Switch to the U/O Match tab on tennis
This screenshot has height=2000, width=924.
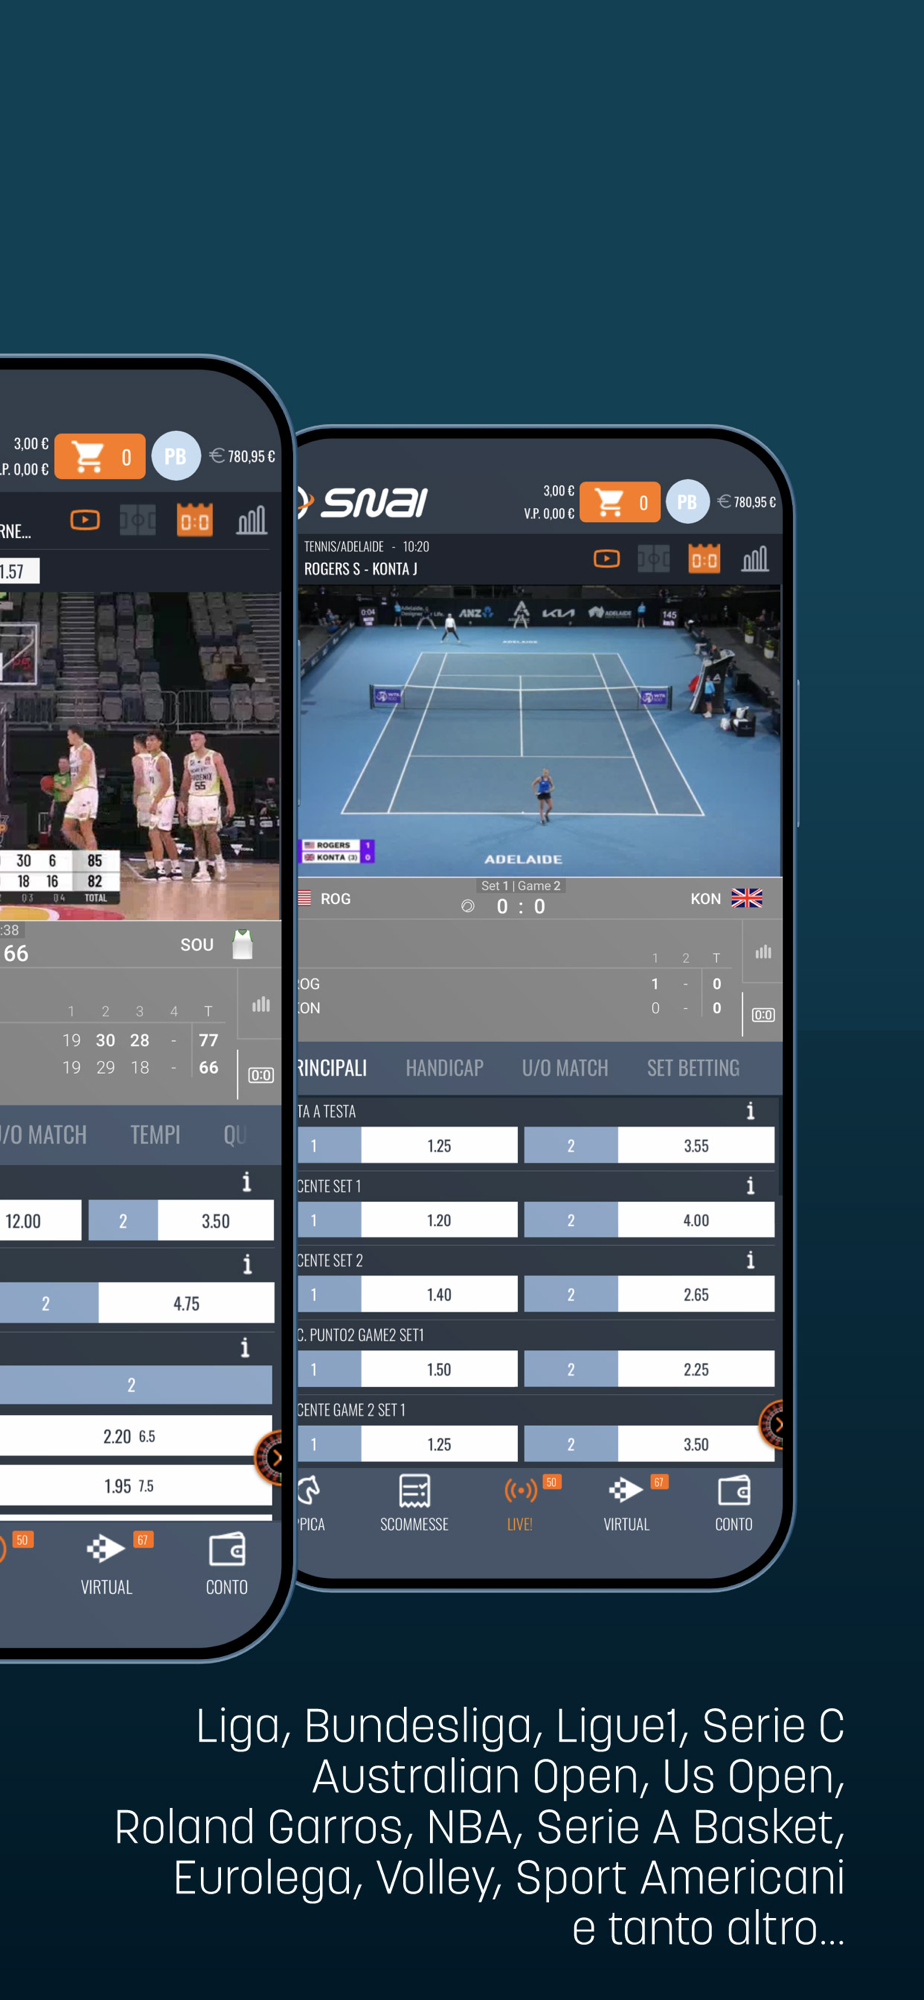pos(565,1068)
